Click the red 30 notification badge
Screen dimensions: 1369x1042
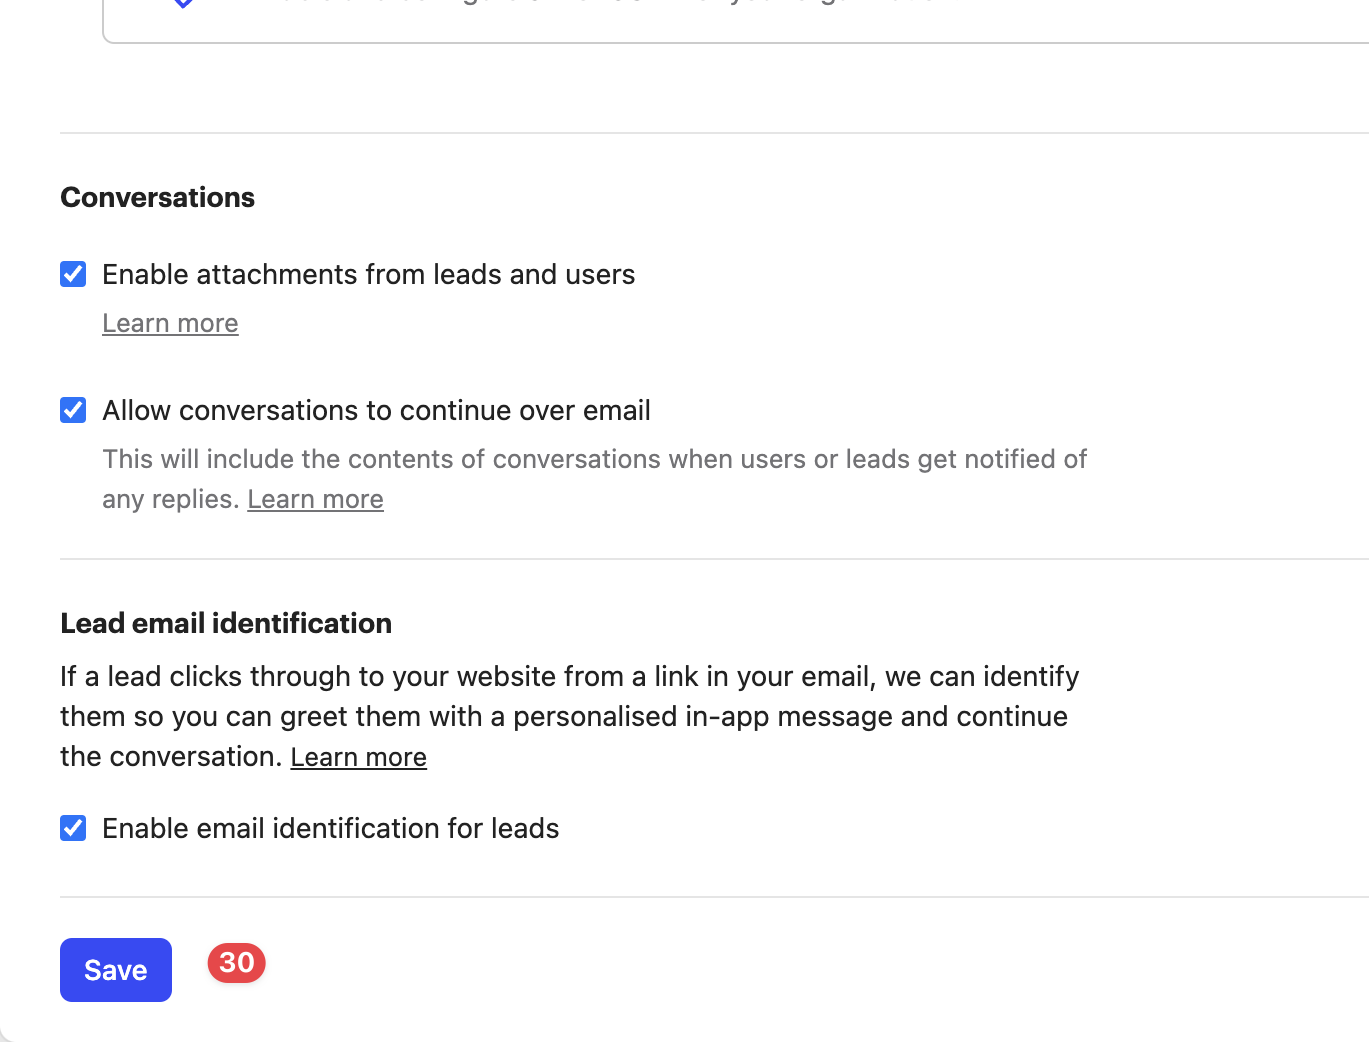pos(236,963)
